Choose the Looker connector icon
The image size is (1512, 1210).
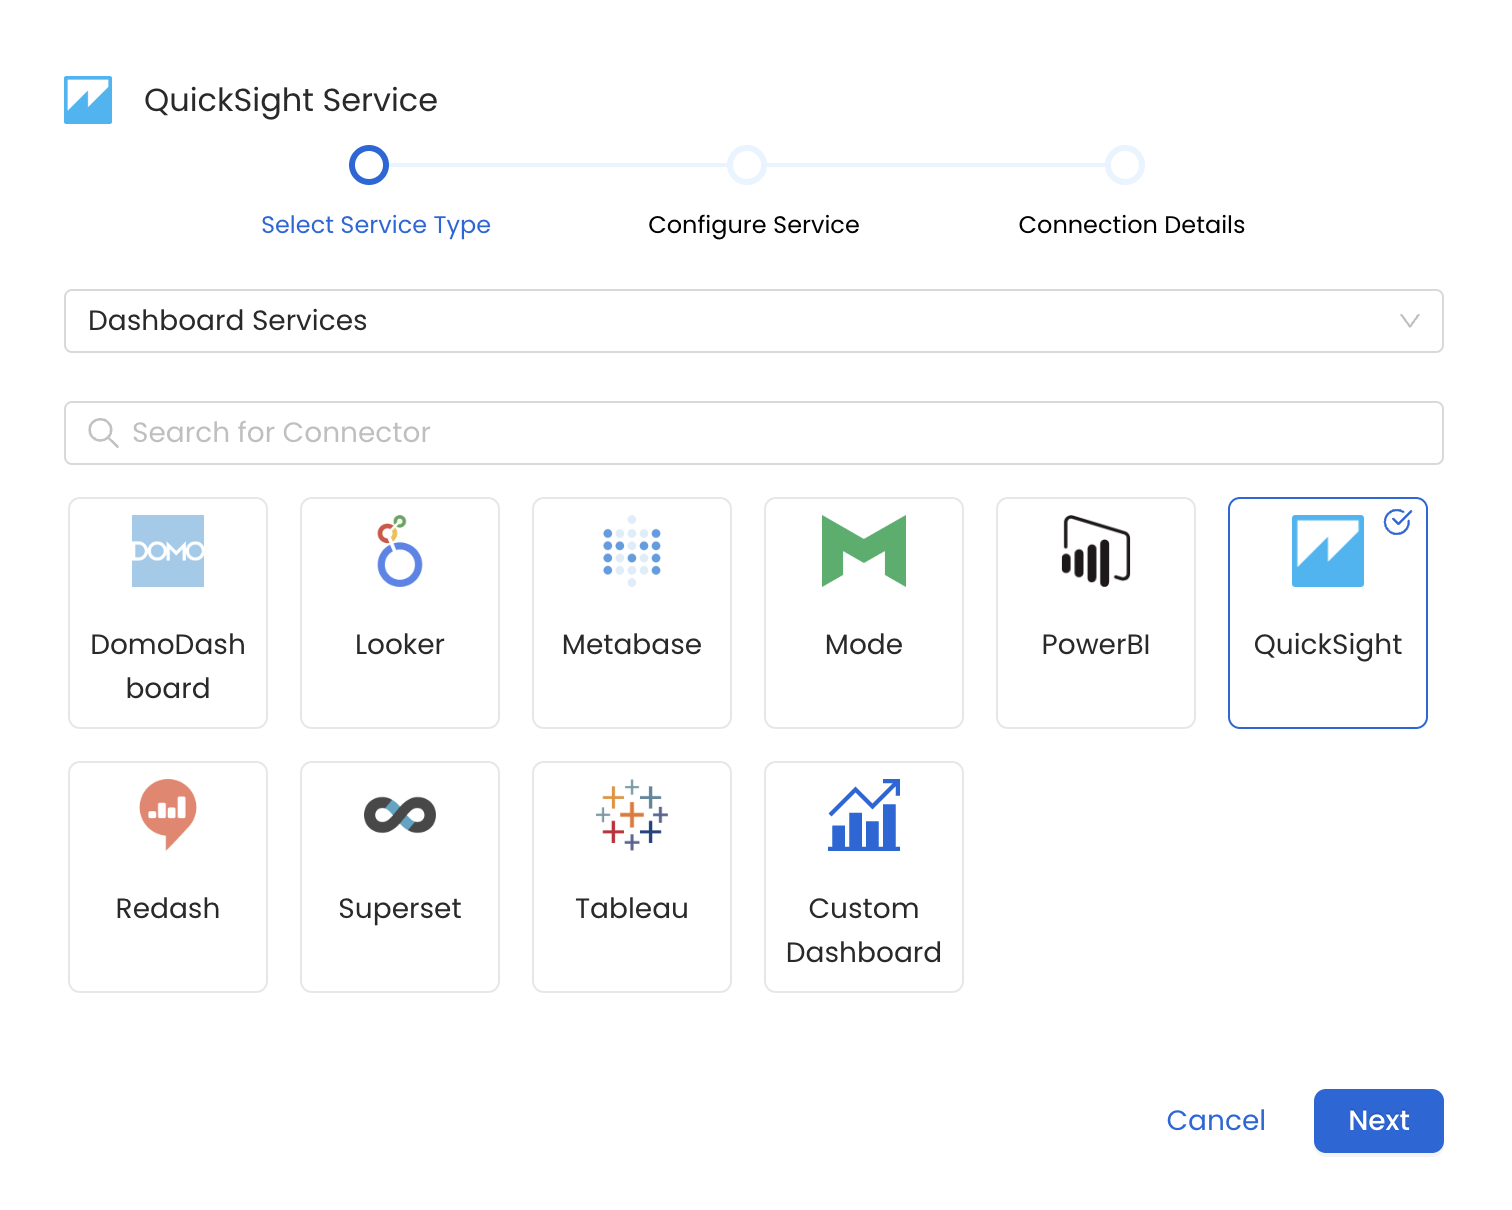399,551
